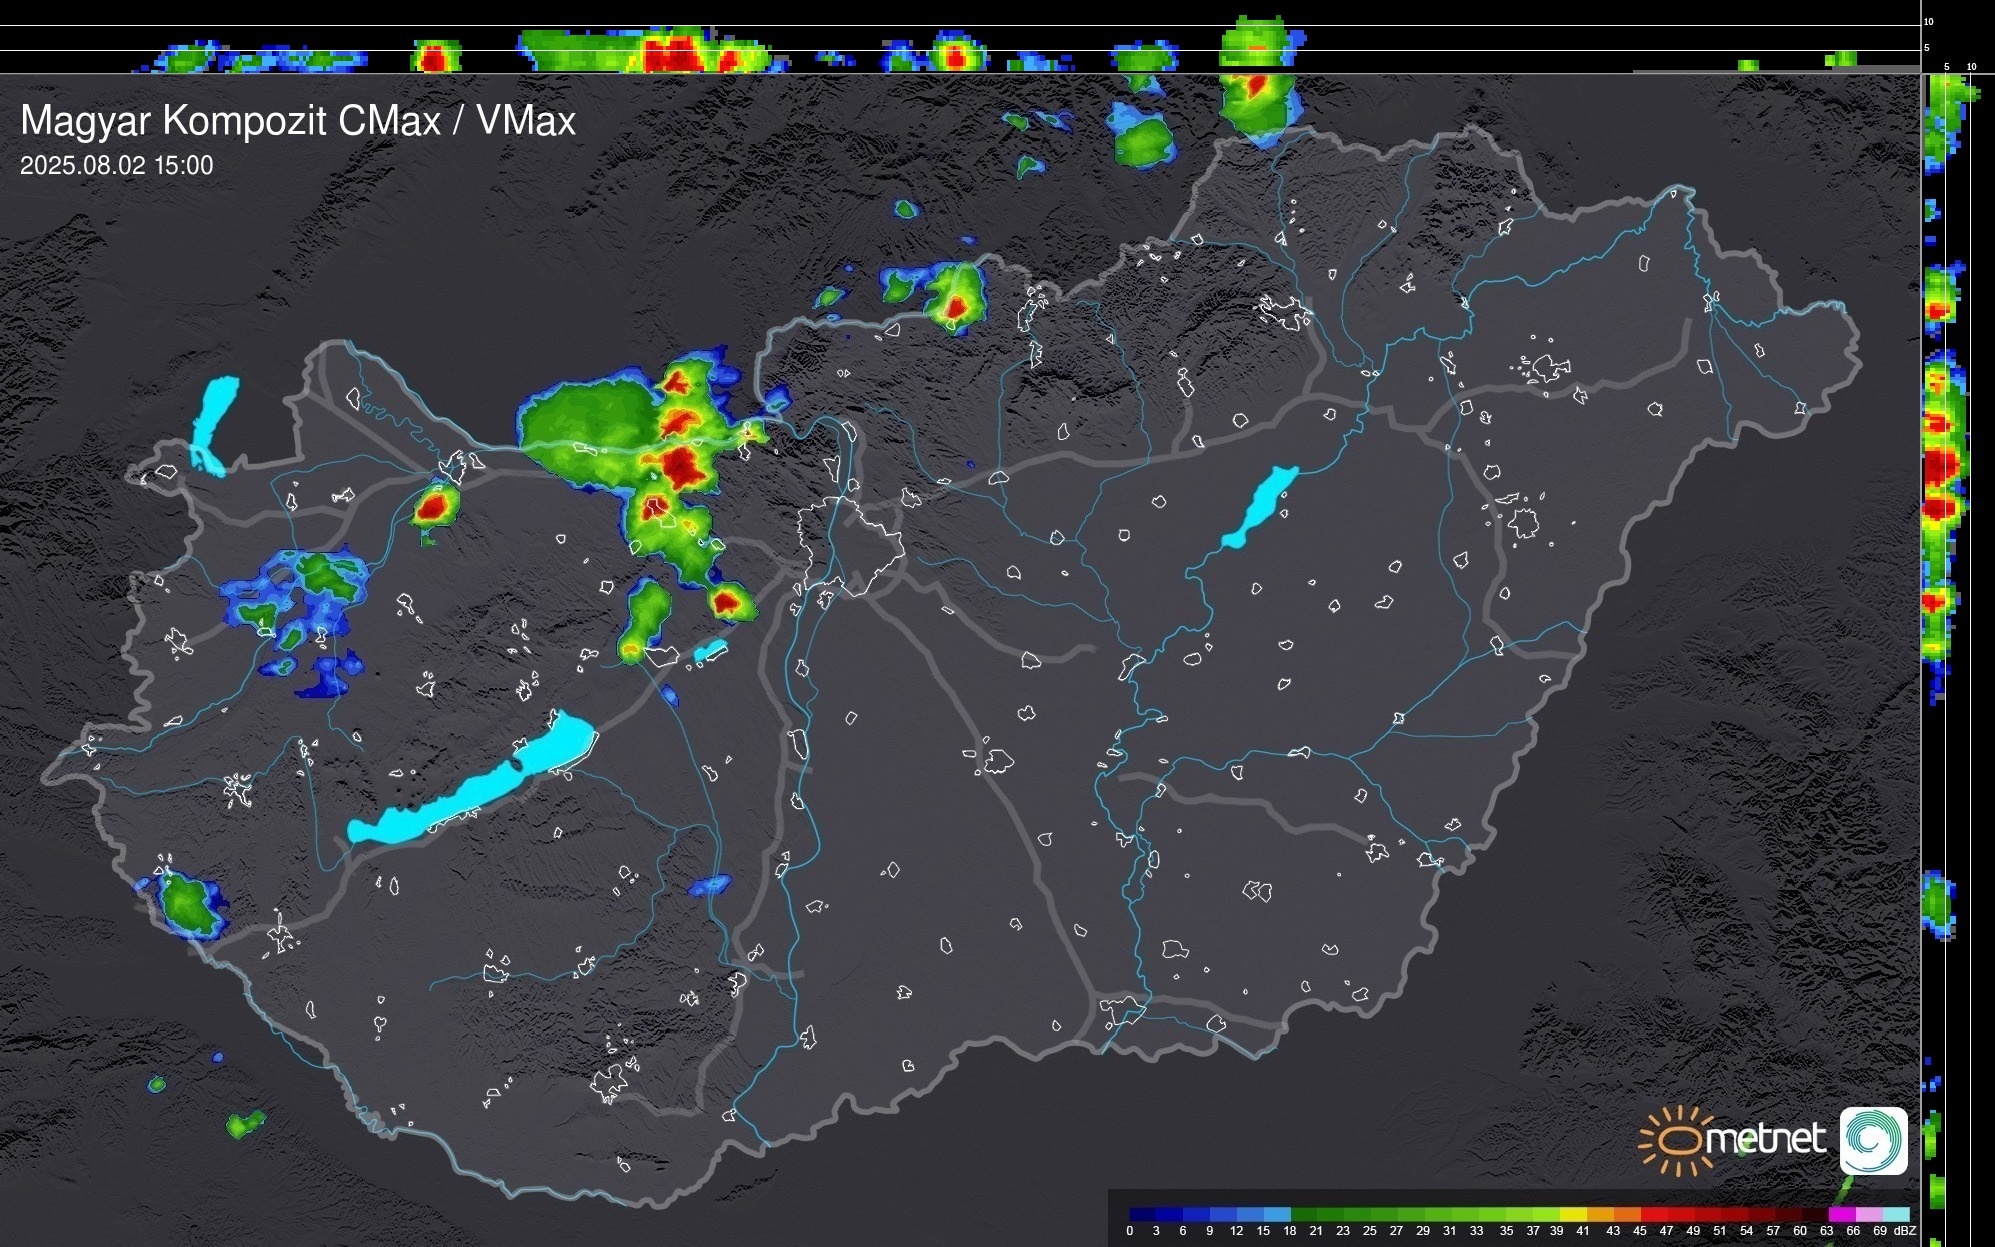Click the largest red storm core
Viewport: 1995px width, 1247px height.
682,465
